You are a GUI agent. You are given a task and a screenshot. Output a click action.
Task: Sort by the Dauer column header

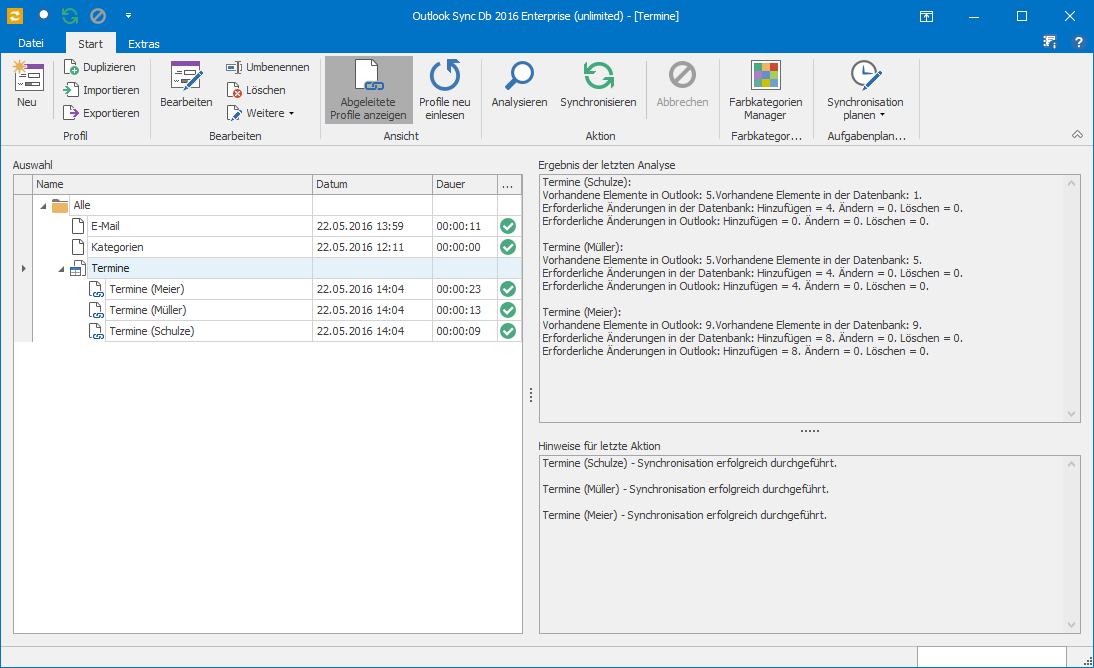click(x=465, y=184)
